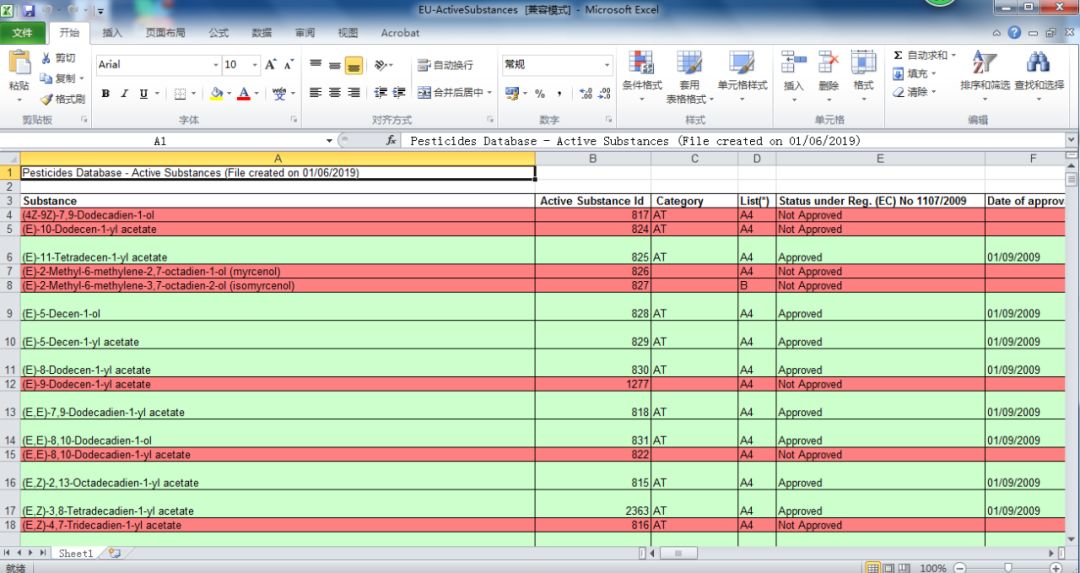This screenshot has height=573, width=1080.
Task: Expand the font size dropdown
Action: [x=256, y=65]
